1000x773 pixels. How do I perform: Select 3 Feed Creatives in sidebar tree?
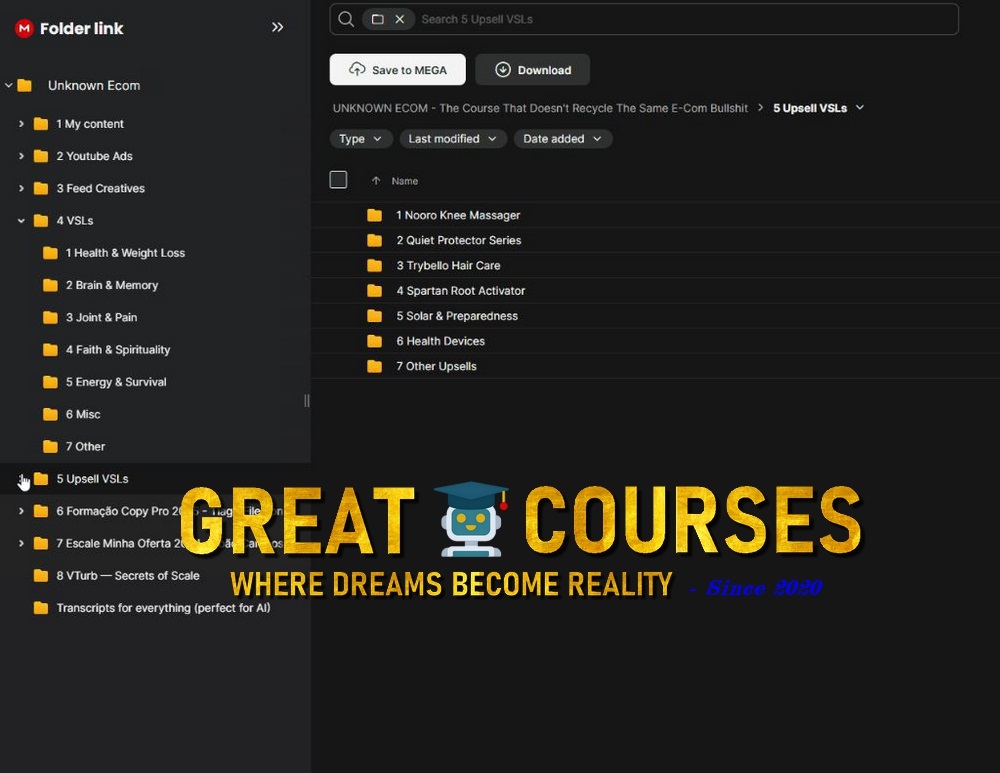101,188
